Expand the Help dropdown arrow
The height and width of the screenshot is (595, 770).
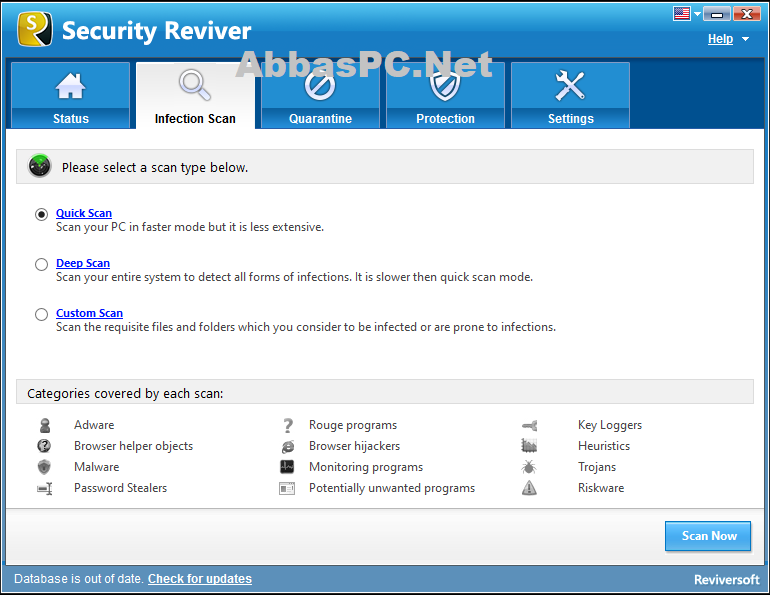pos(745,39)
